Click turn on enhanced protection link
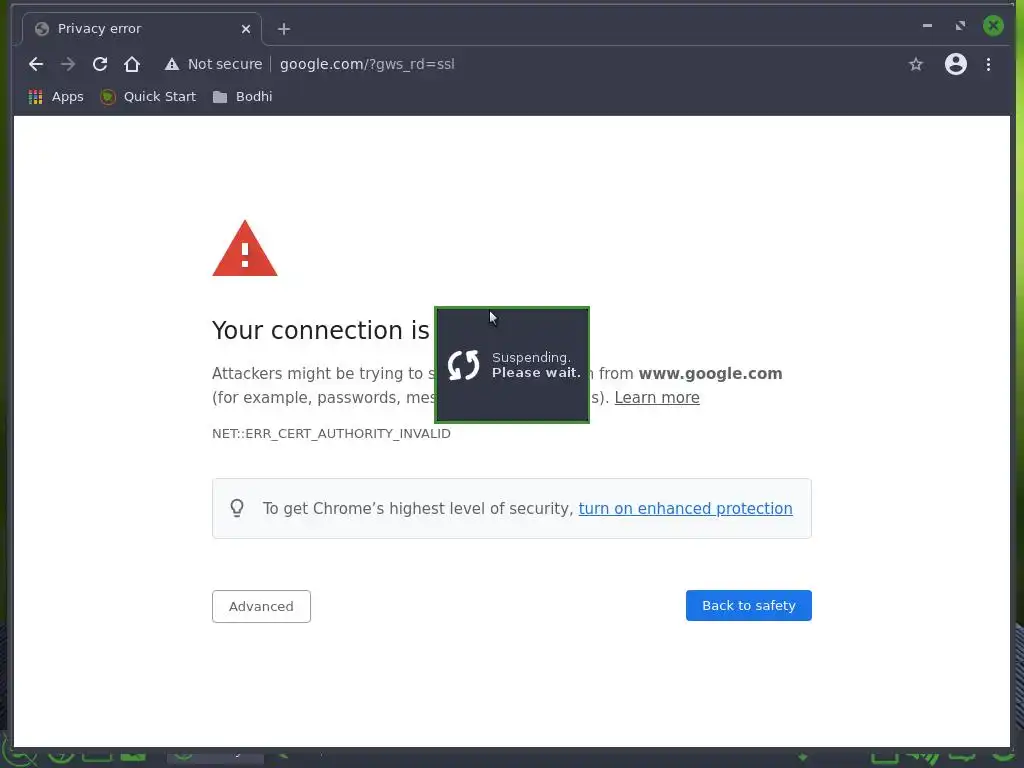This screenshot has height=768, width=1024. tap(686, 509)
